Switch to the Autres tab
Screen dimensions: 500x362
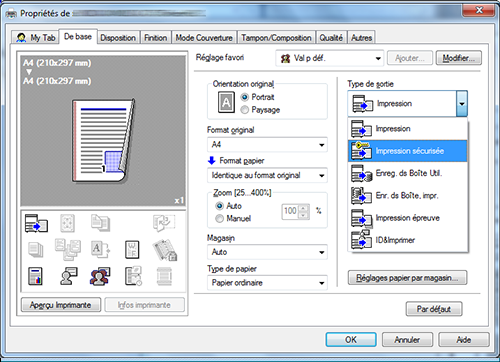361,38
